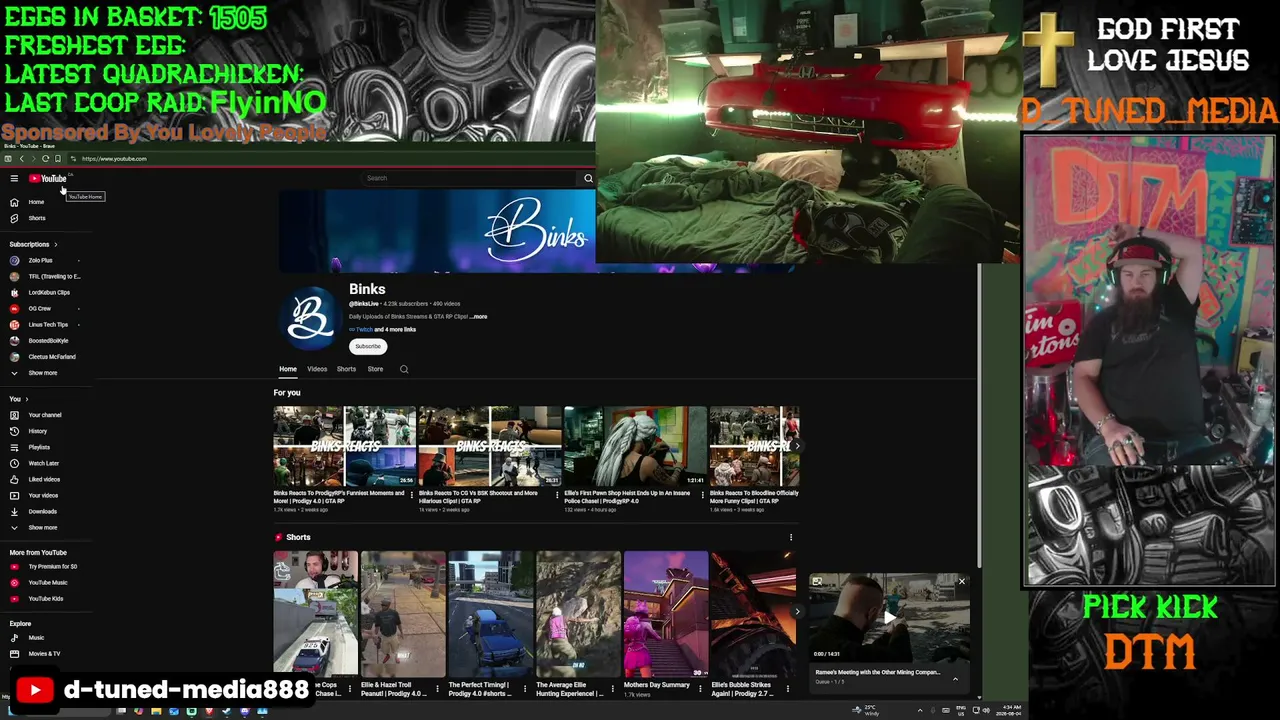Switch to the channel Shorts tab
Viewport: 1280px width, 720px height.
[x=346, y=369]
